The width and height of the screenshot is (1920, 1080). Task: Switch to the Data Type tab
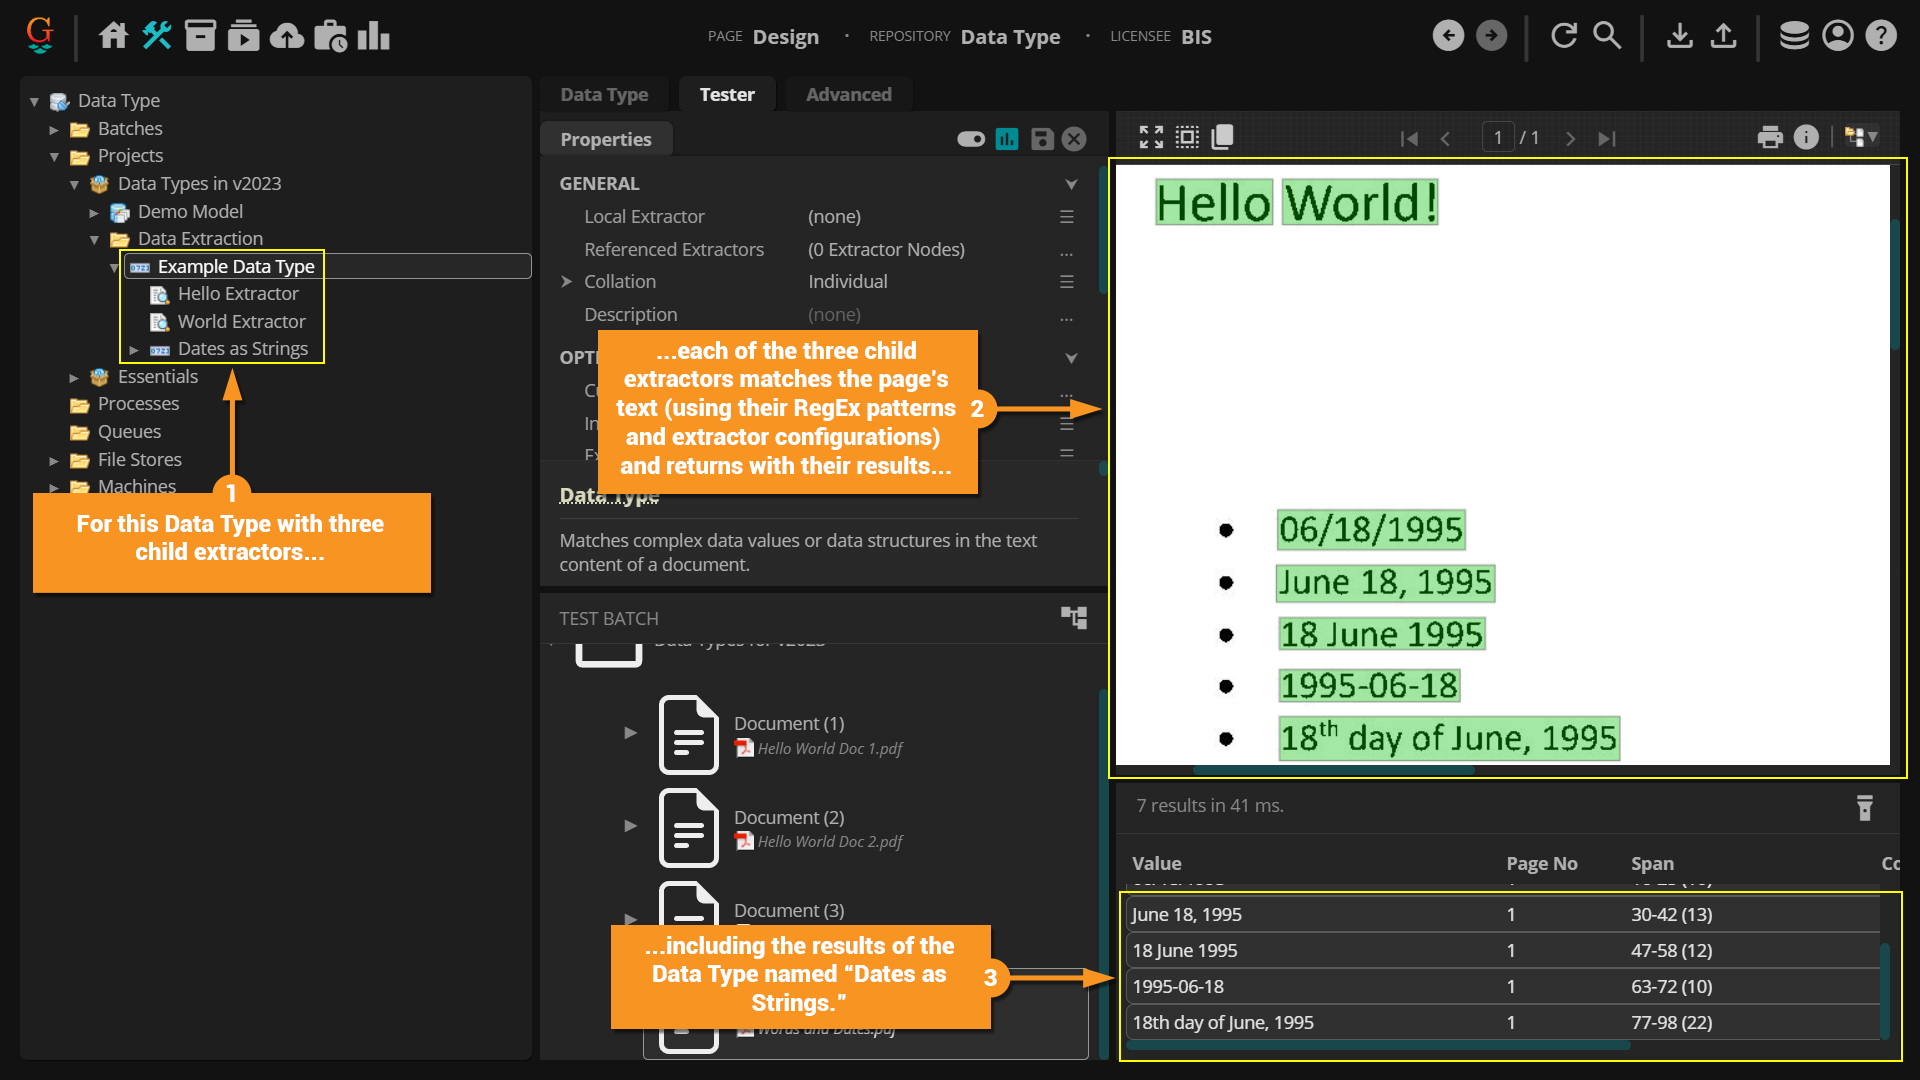click(x=604, y=95)
